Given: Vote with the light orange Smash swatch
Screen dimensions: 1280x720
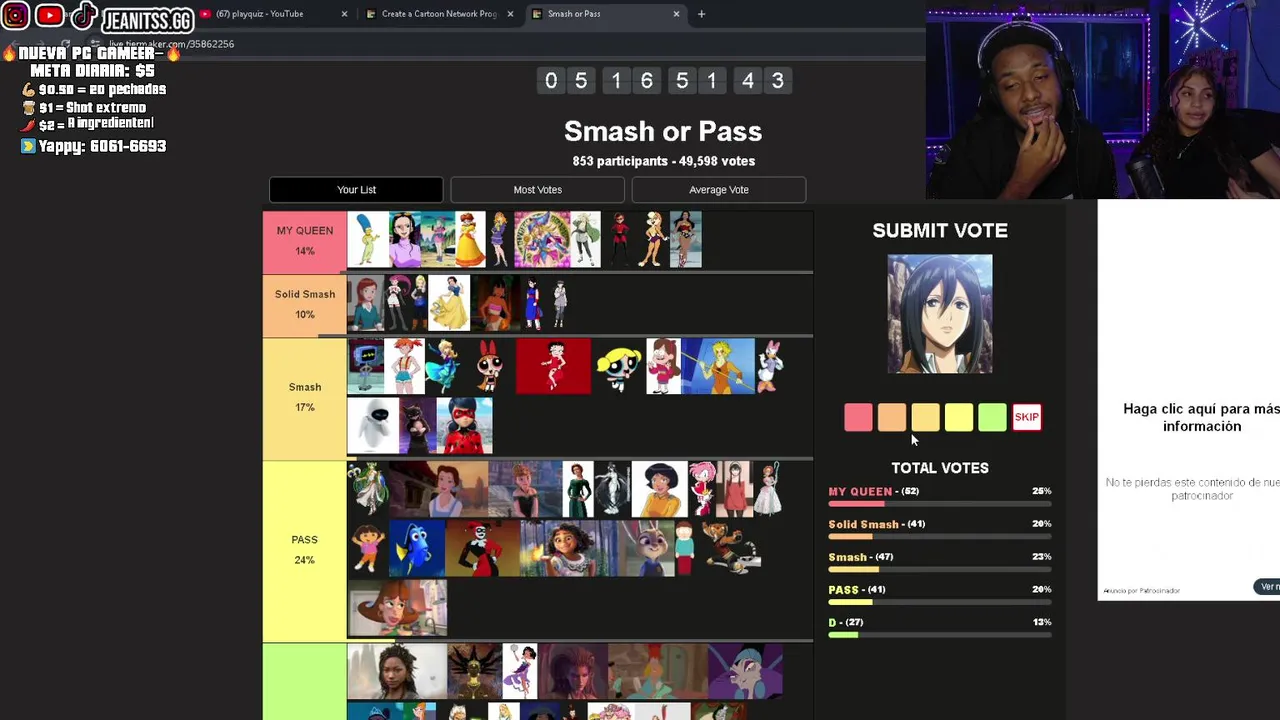Looking at the screenshot, I should click(x=925, y=418).
